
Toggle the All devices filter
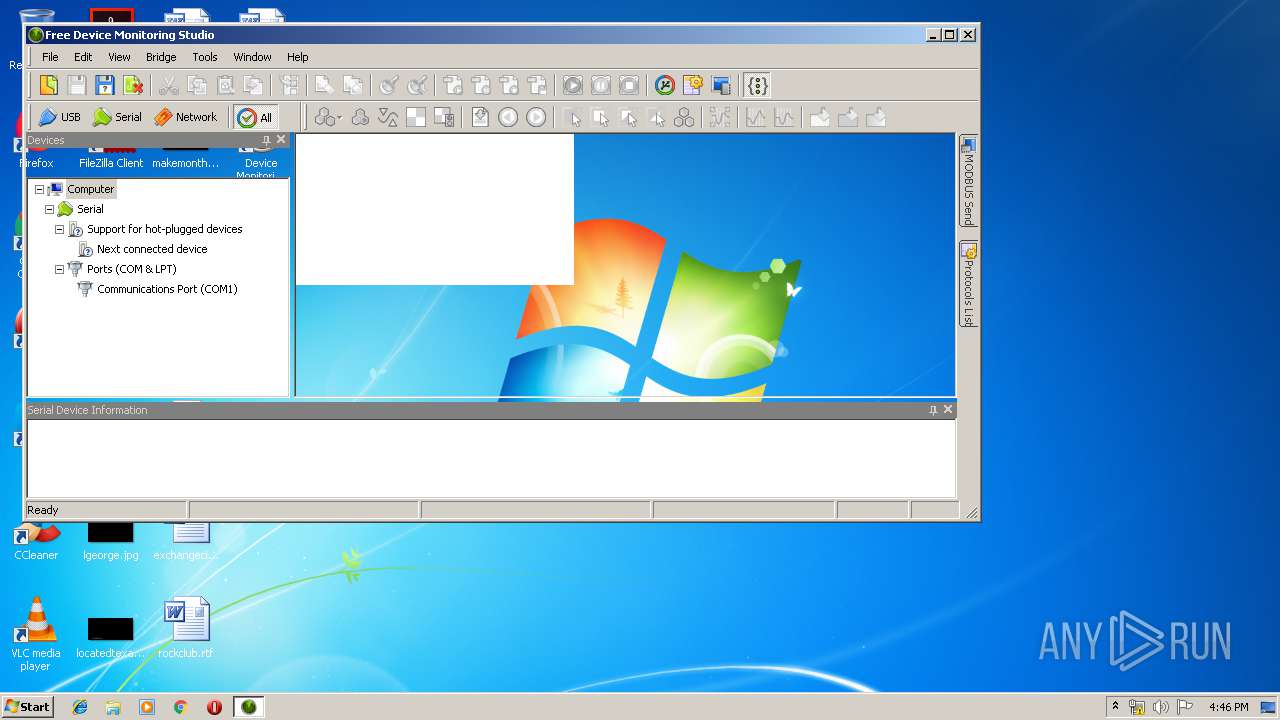pos(255,117)
